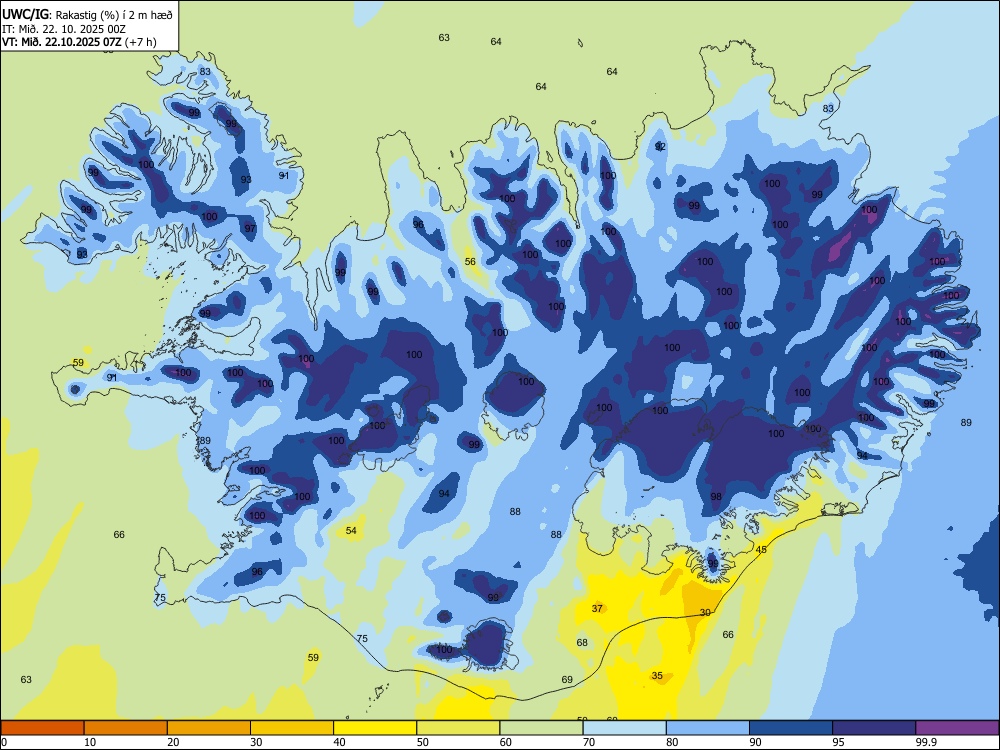Click the light blue 70–80 legend swatch
This screenshot has height=750, width=1000.
pyautogui.click(x=624, y=728)
